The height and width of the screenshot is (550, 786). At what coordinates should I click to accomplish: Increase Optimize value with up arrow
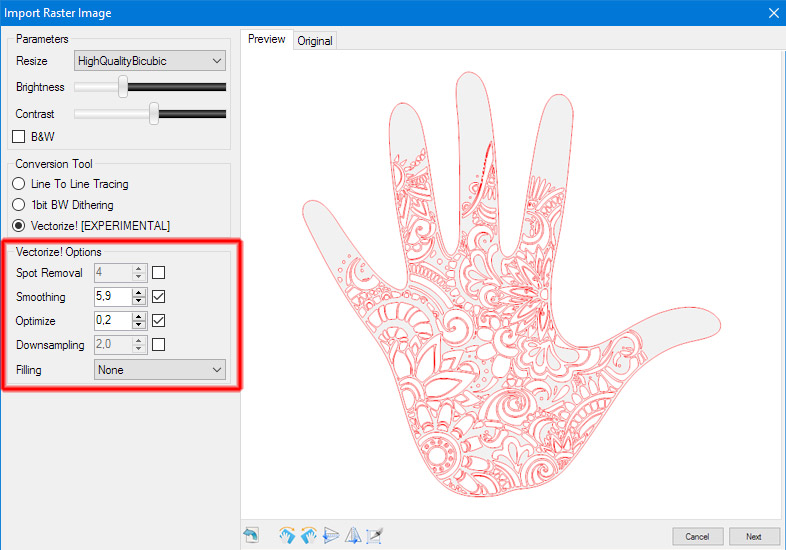tap(139, 316)
